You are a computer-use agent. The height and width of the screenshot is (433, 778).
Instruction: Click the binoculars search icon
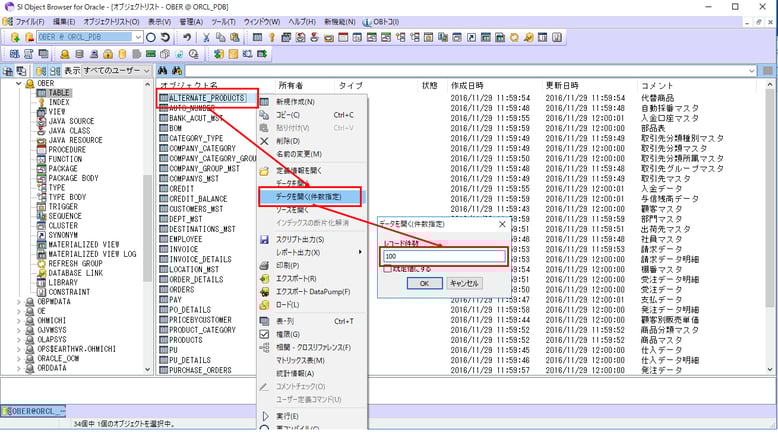click(162, 71)
